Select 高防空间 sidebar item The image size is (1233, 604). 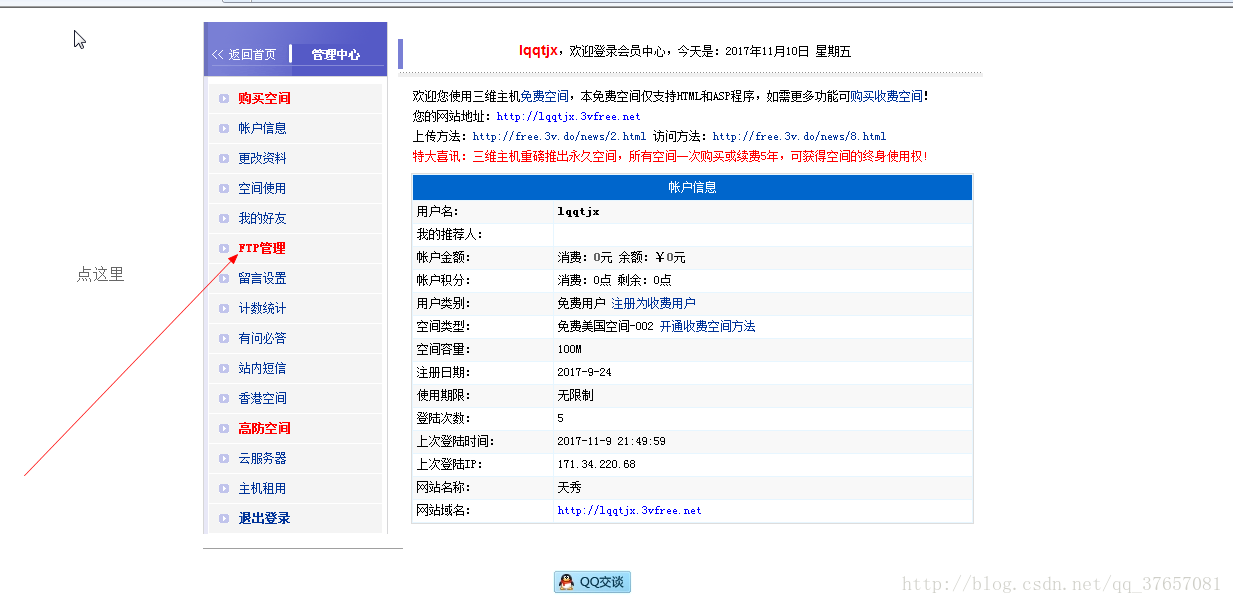[264, 428]
